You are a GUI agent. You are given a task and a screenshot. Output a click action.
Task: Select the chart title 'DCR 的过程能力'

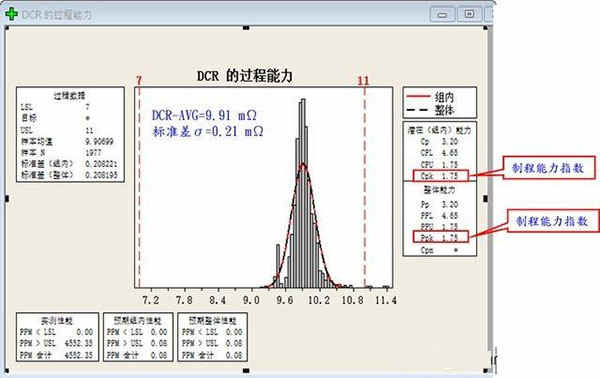(x=245, y=76)
